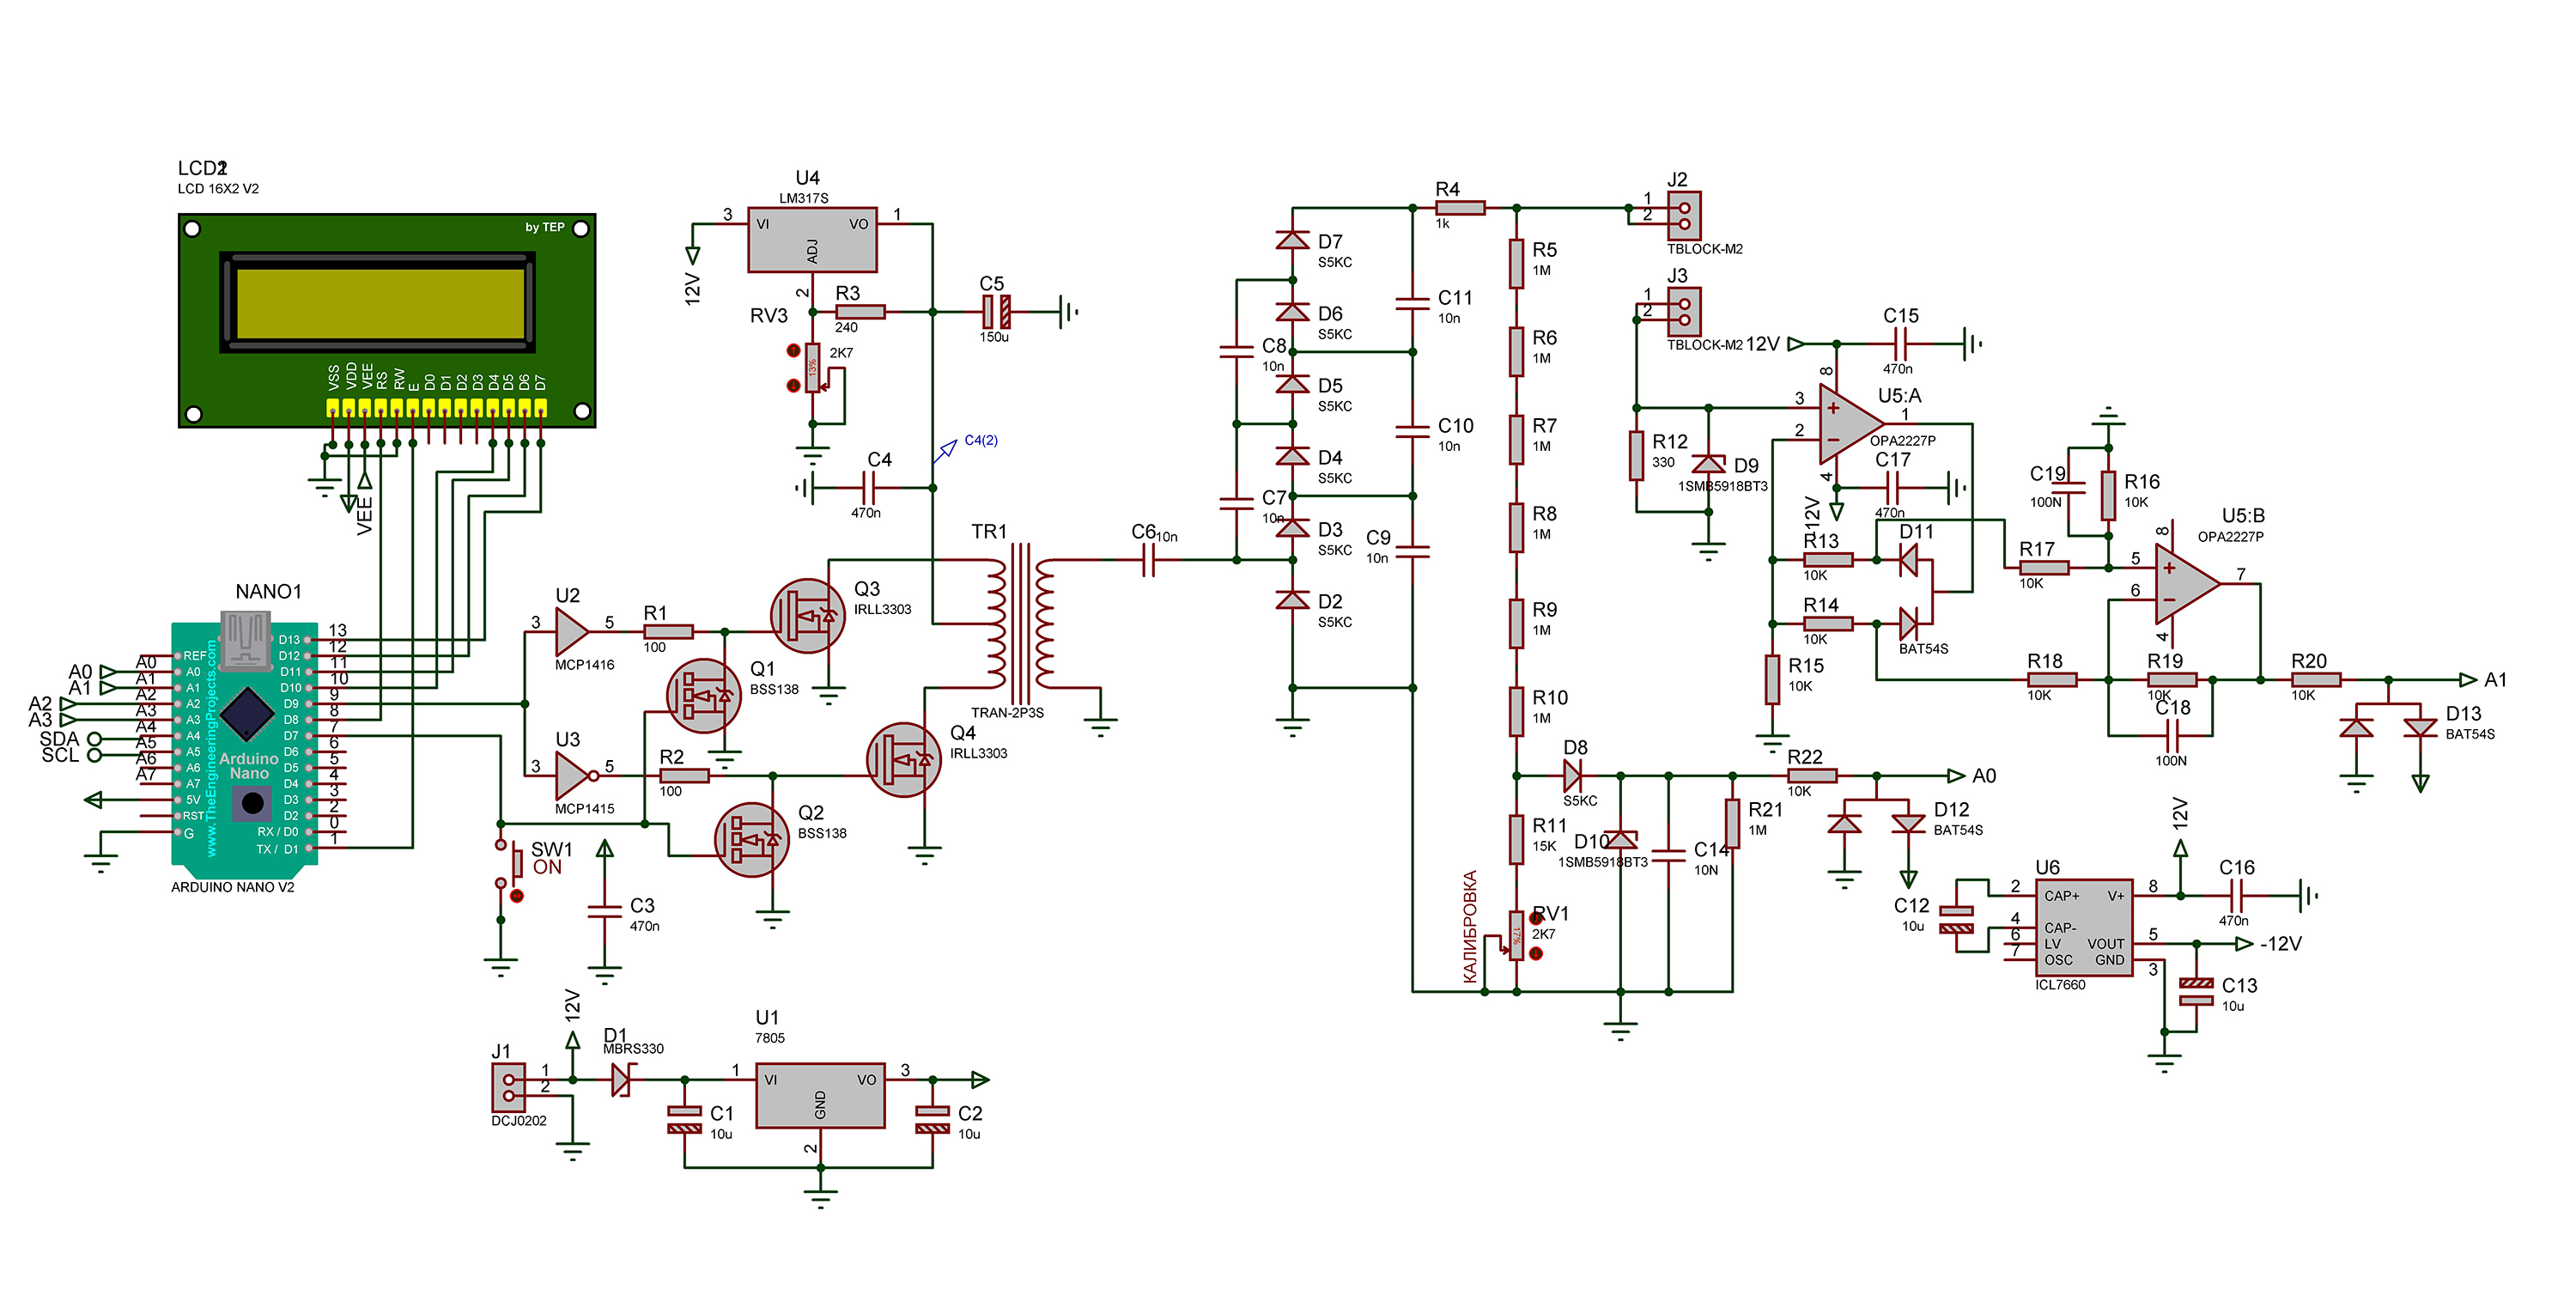Click the -12V output terminal label

(2281, 944)
